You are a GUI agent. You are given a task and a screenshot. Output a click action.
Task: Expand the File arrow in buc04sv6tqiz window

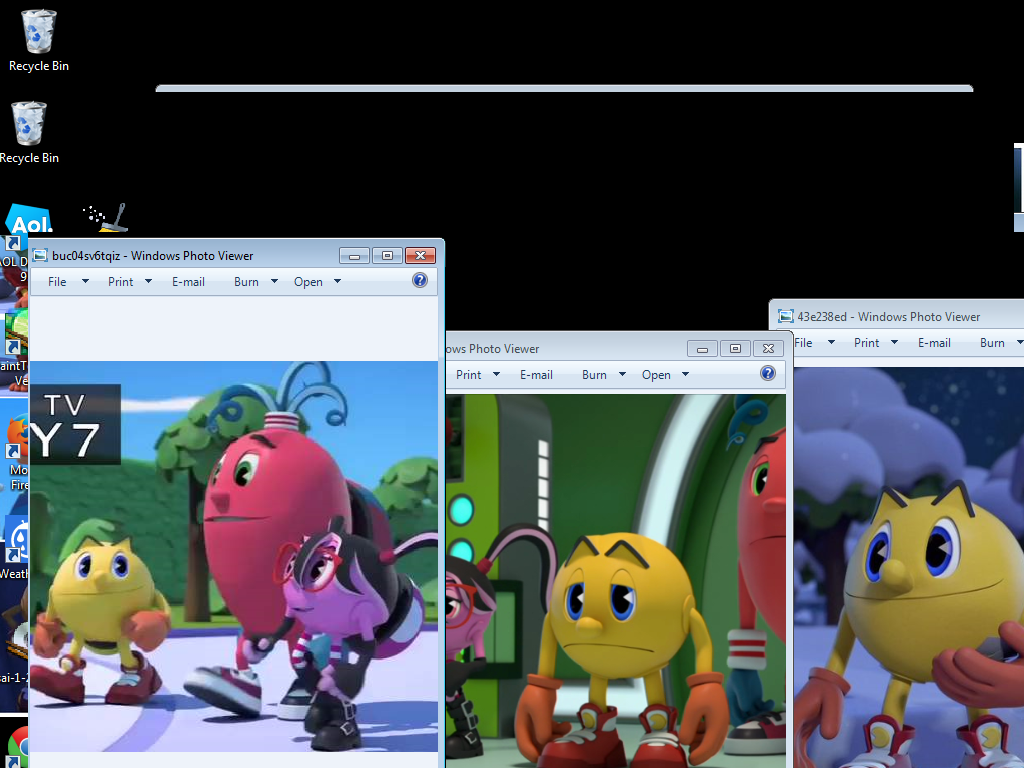pos(86,281)
